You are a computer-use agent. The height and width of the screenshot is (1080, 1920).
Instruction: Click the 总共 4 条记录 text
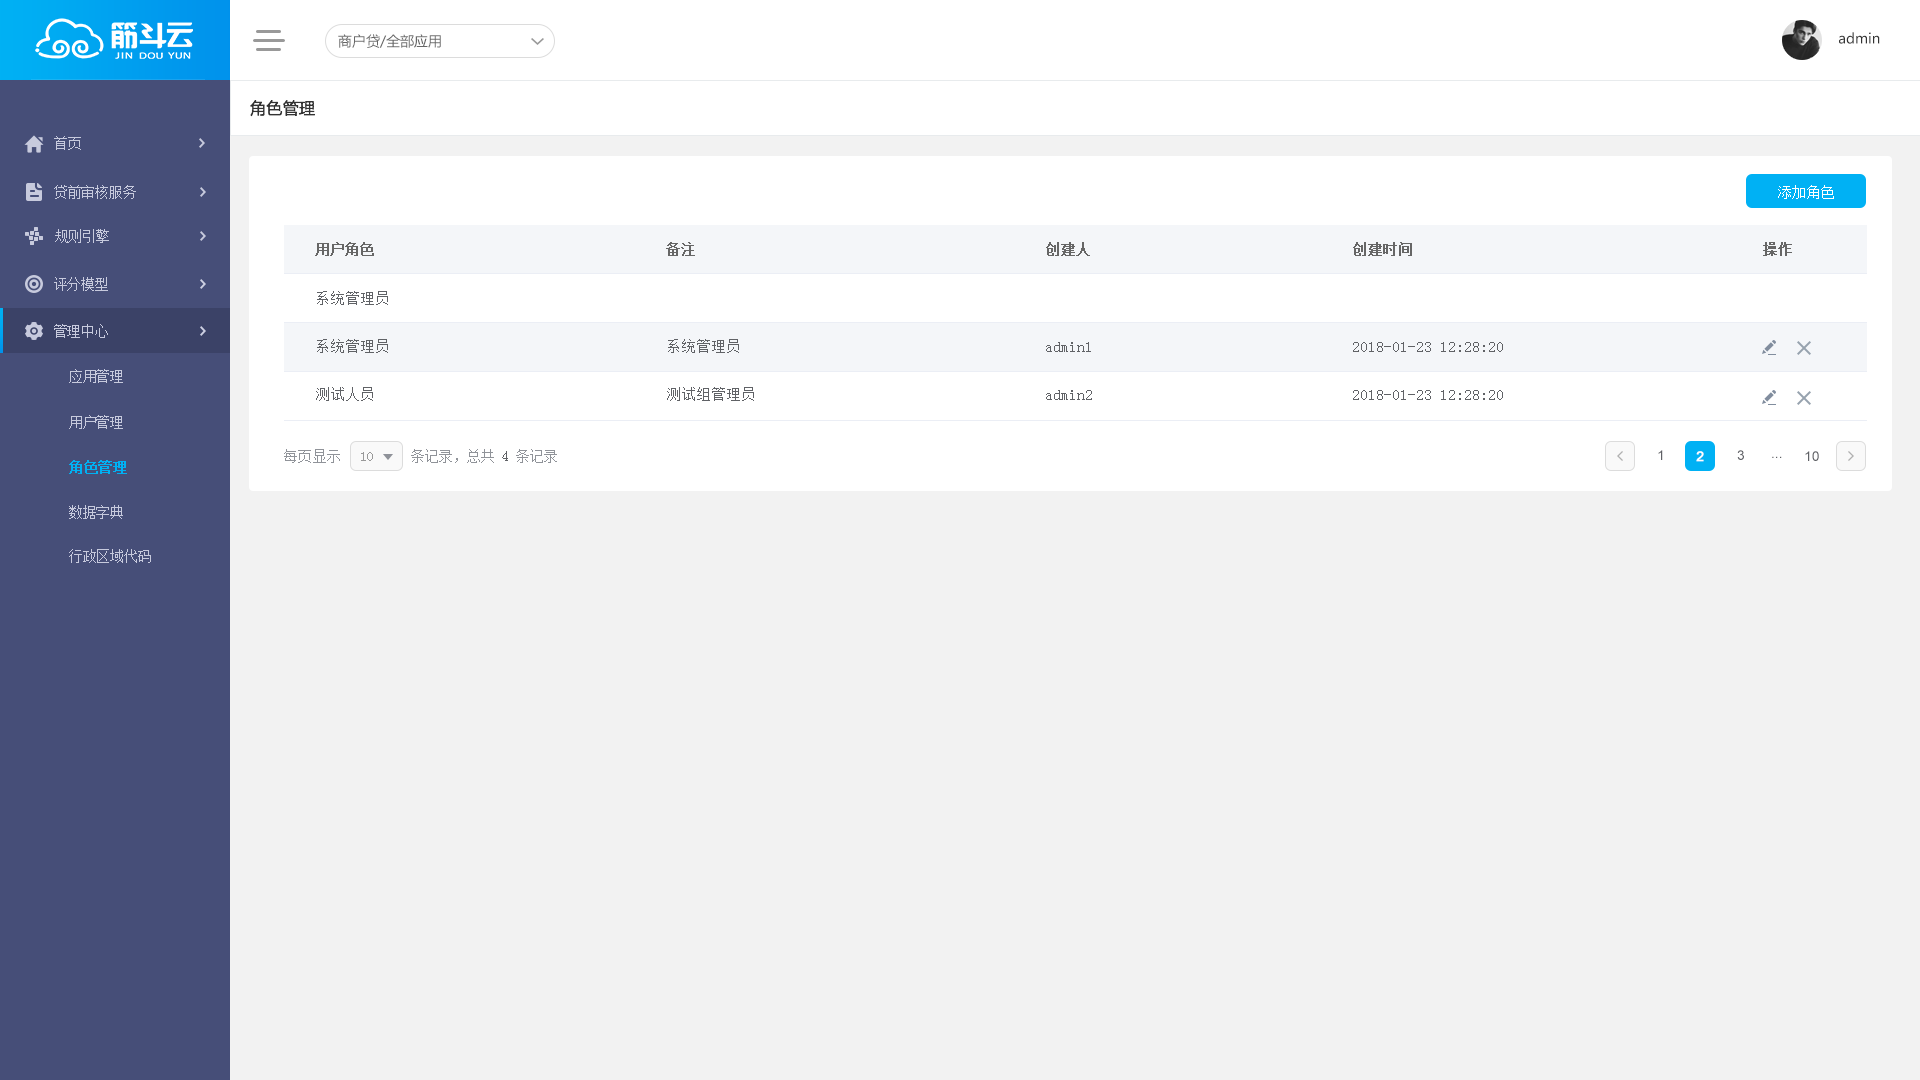click(512, 457)
